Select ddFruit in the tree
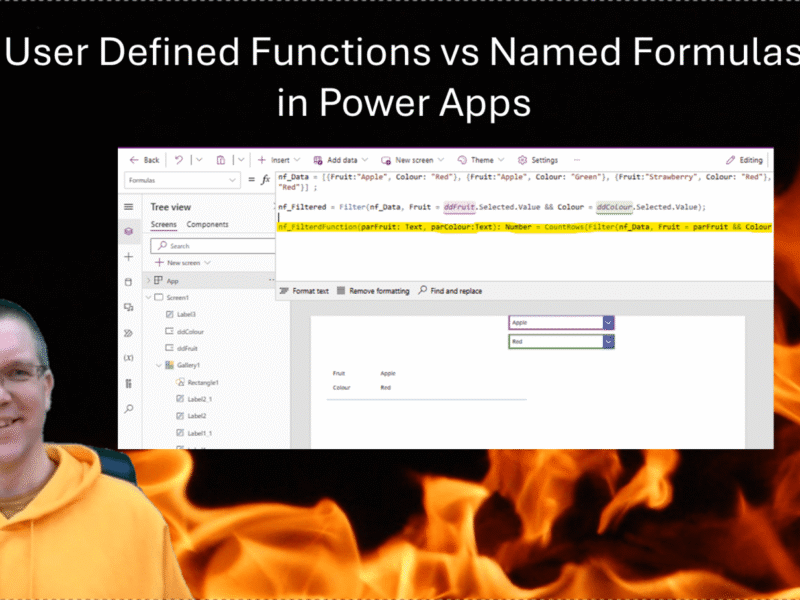 pyautogui.click(x=187, y=348)
